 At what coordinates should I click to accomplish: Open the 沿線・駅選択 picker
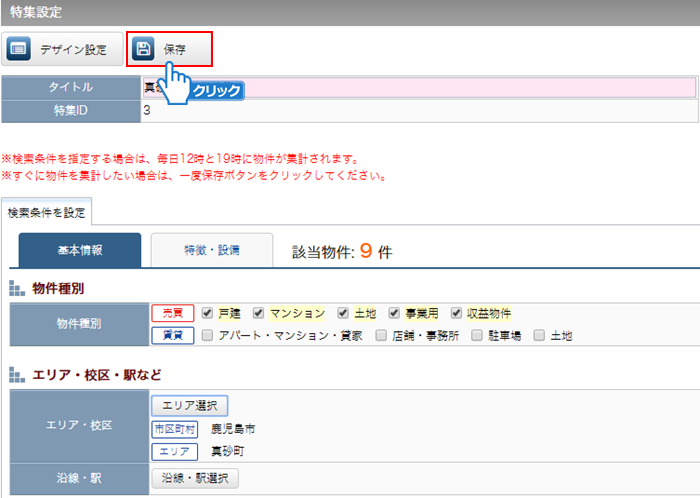click(x=195, y=478)
